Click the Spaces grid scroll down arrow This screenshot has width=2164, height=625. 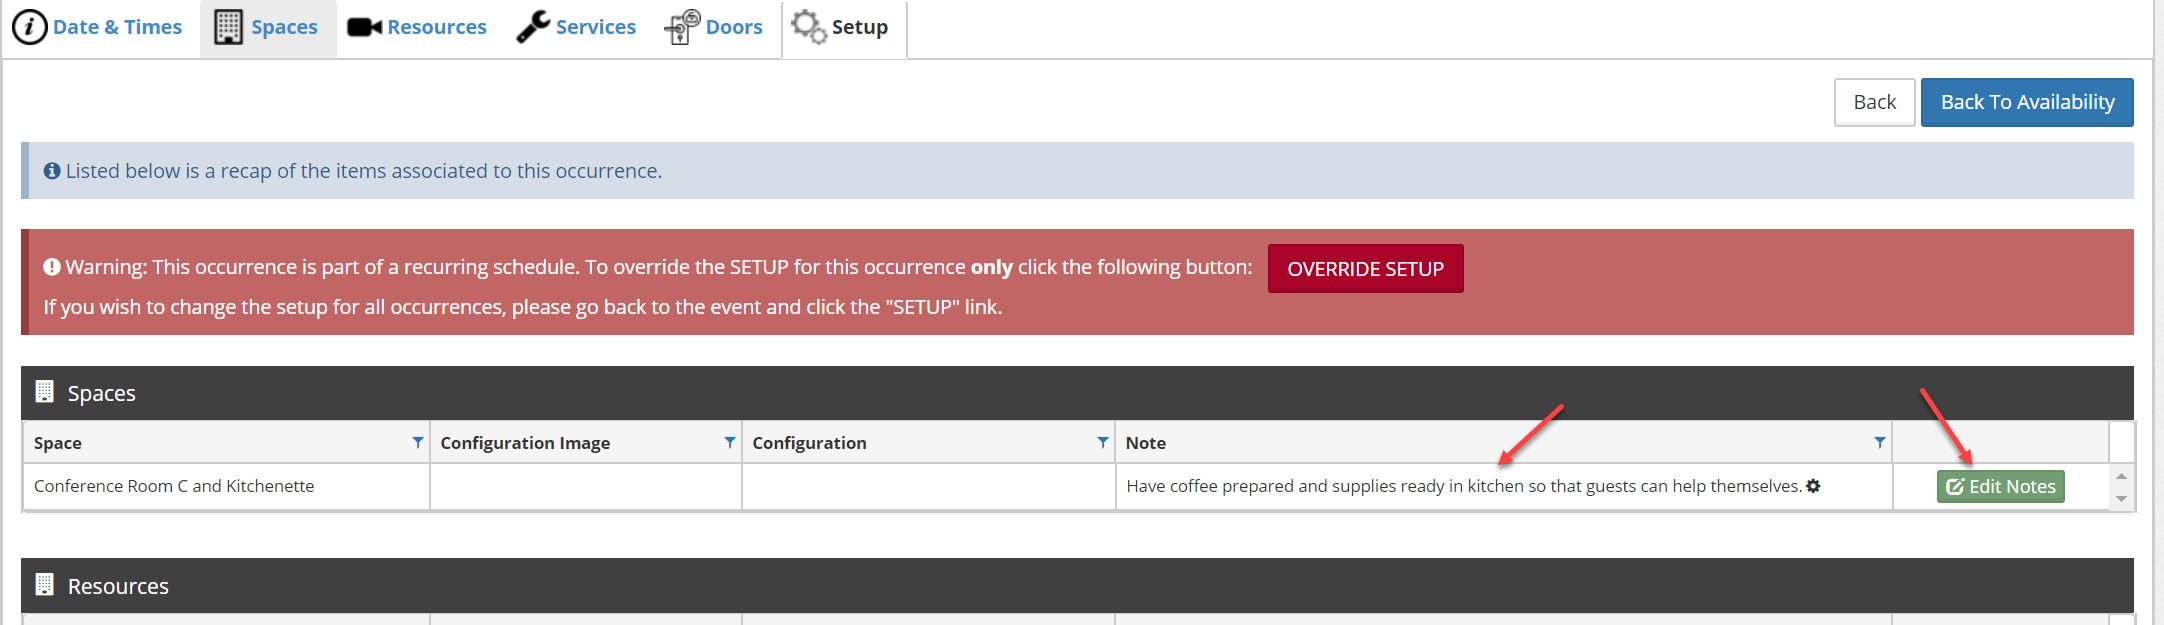click(x=2121, y=499)
